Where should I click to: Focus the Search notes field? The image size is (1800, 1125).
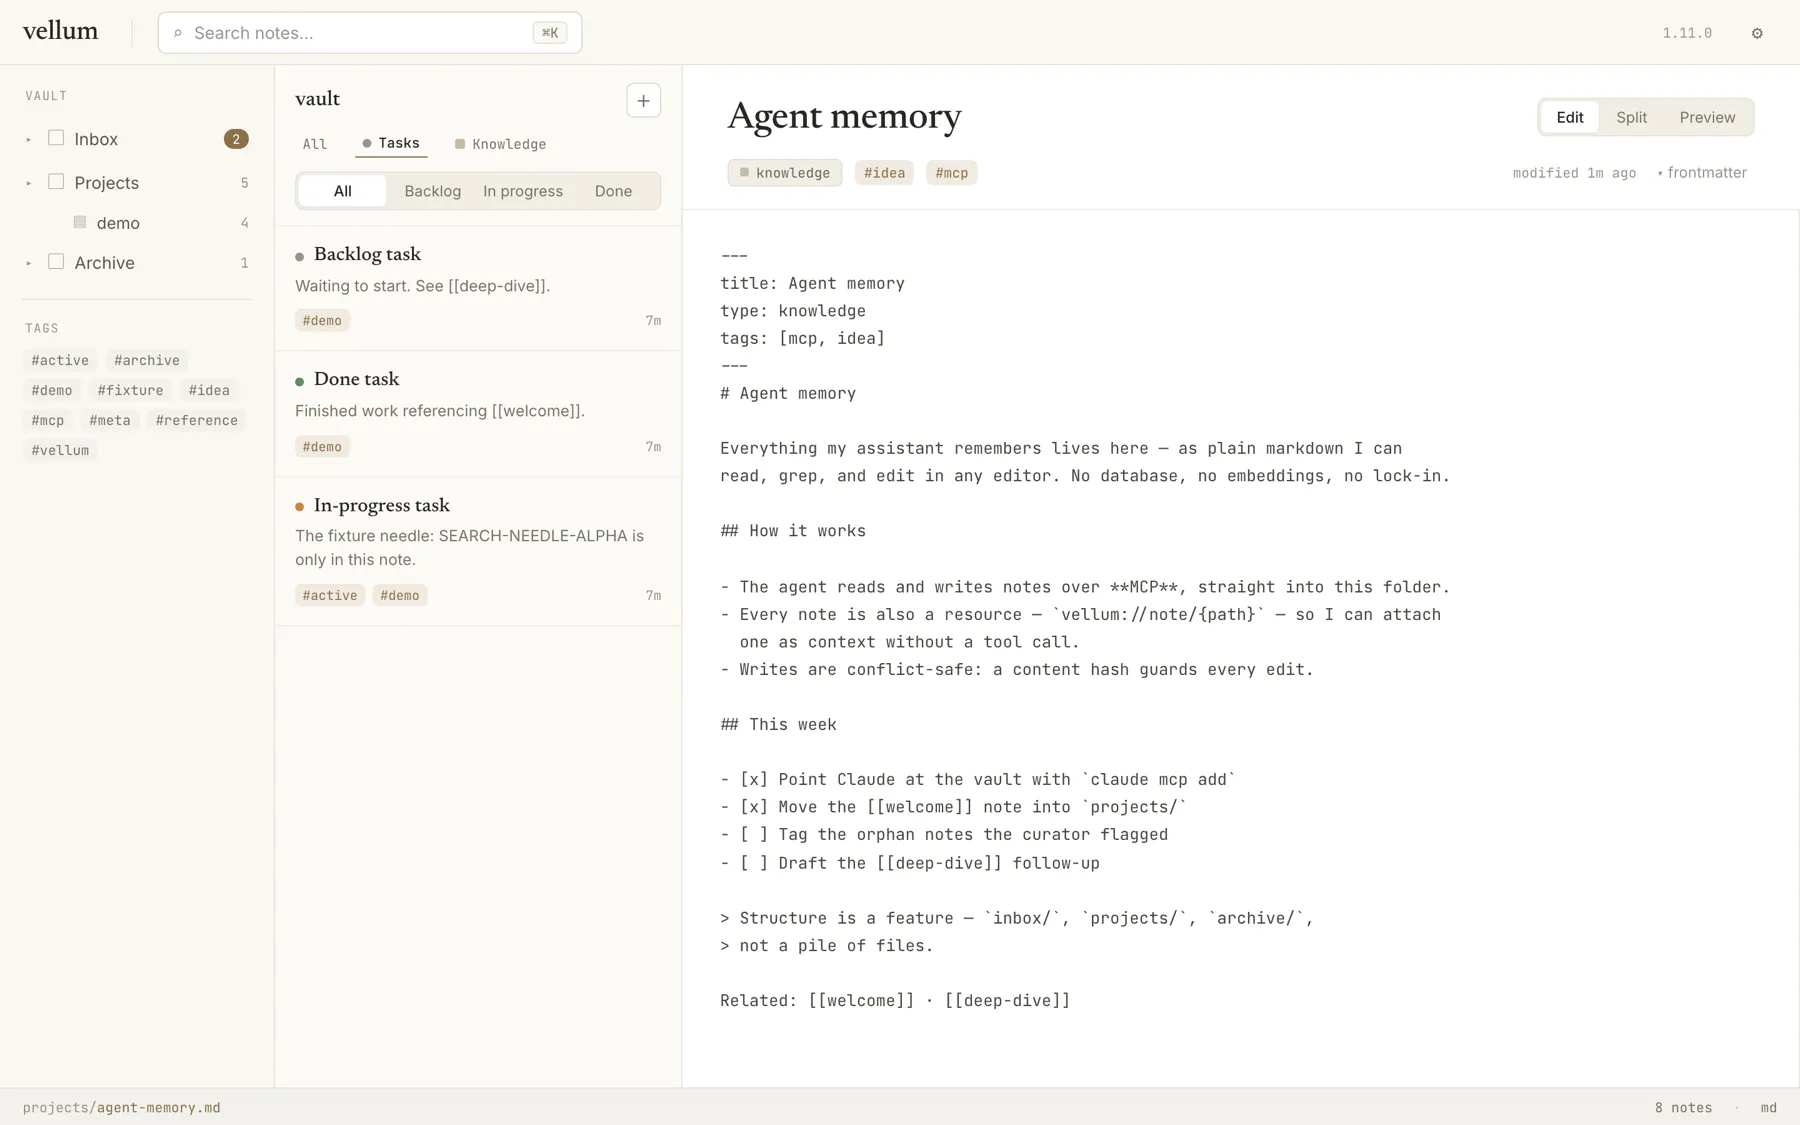point(370,33)
